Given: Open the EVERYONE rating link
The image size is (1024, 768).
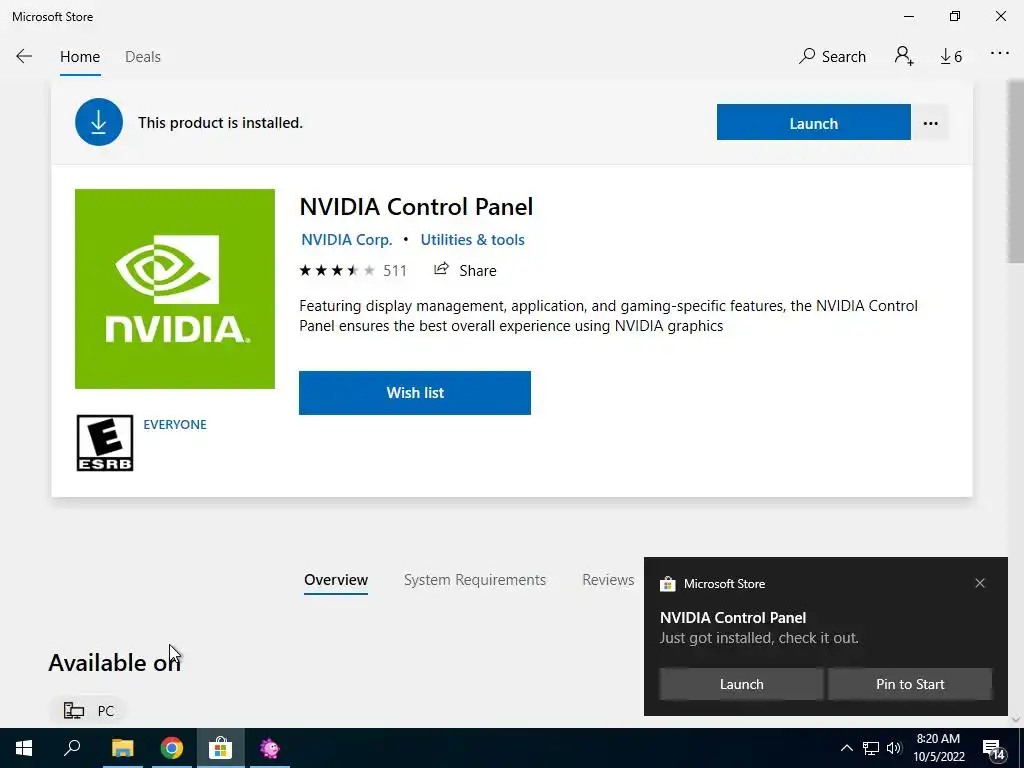Looking at the screenshot, I should (174, 424).
